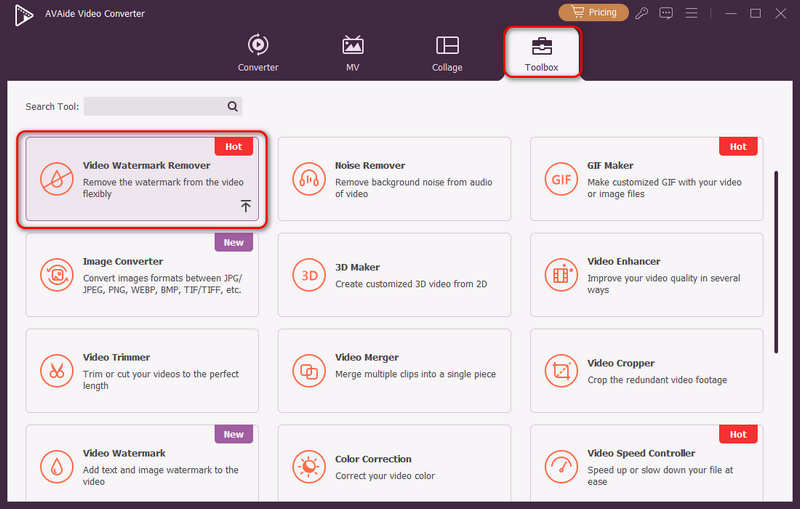Click 'Create customized 3D video from 2D' text

coord(411,284)
